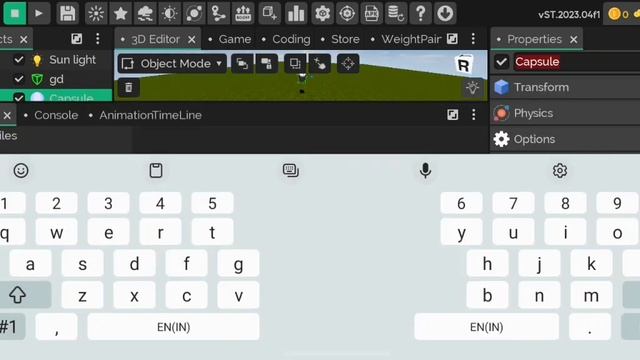Click the download arrow icon

[445, 13]
